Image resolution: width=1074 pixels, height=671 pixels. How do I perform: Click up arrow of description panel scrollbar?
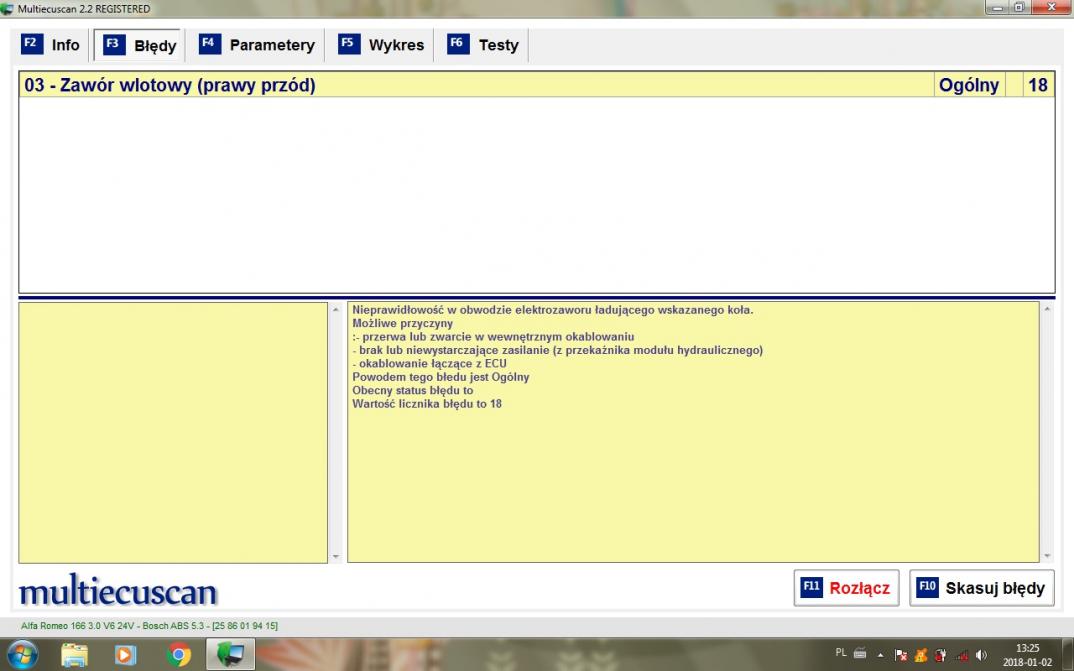click(1047, 310)
